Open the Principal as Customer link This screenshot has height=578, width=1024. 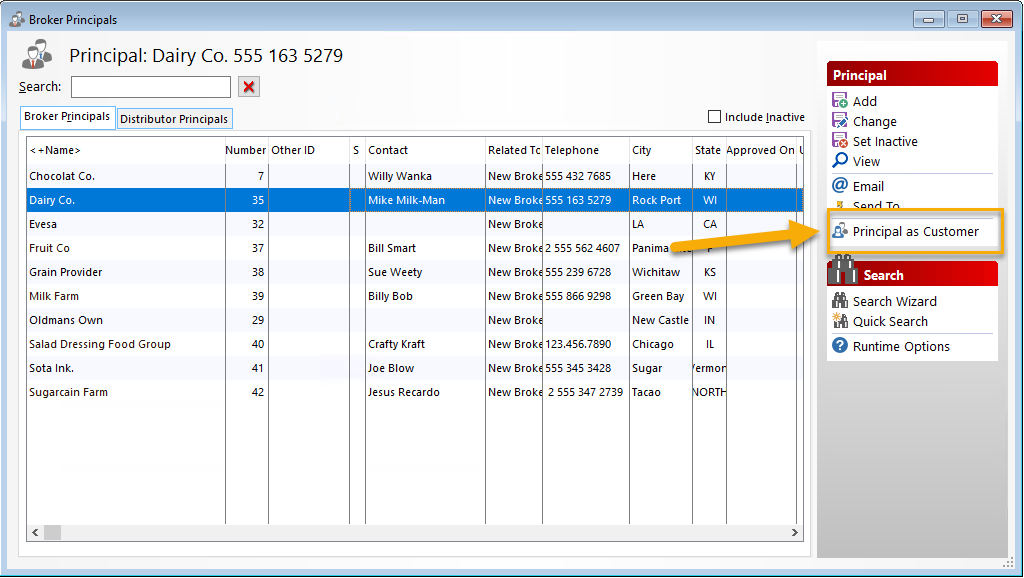tap(916, 231)
